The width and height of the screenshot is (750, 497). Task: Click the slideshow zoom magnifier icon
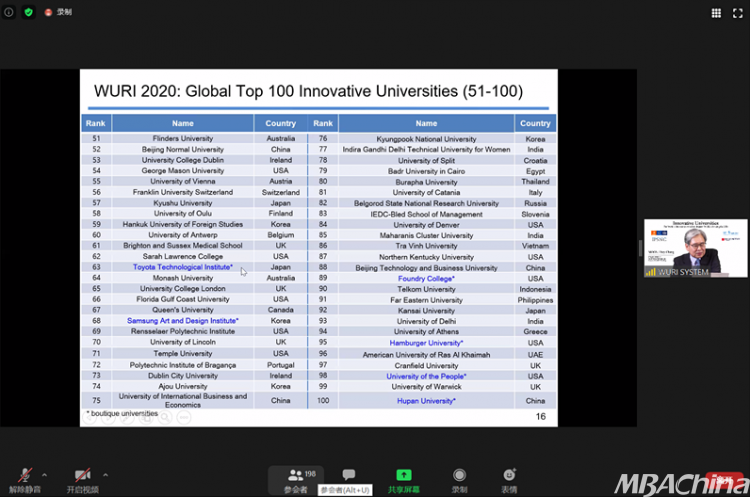pos(165,418)
